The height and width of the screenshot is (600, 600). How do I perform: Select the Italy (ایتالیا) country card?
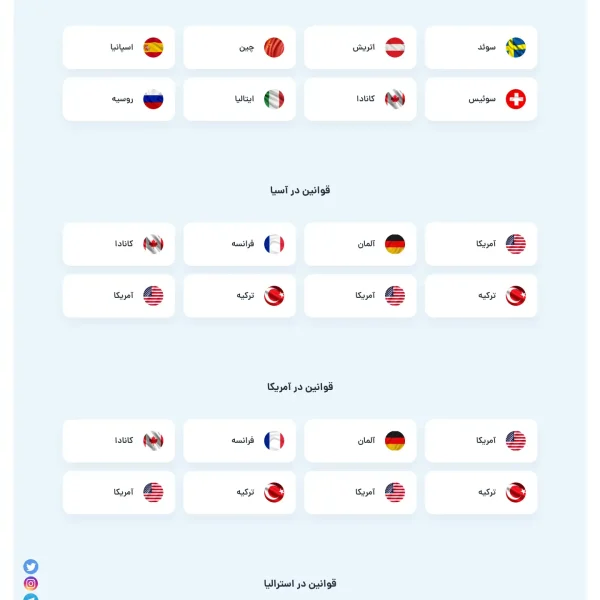pyautogui.click(x=240, y=99)
